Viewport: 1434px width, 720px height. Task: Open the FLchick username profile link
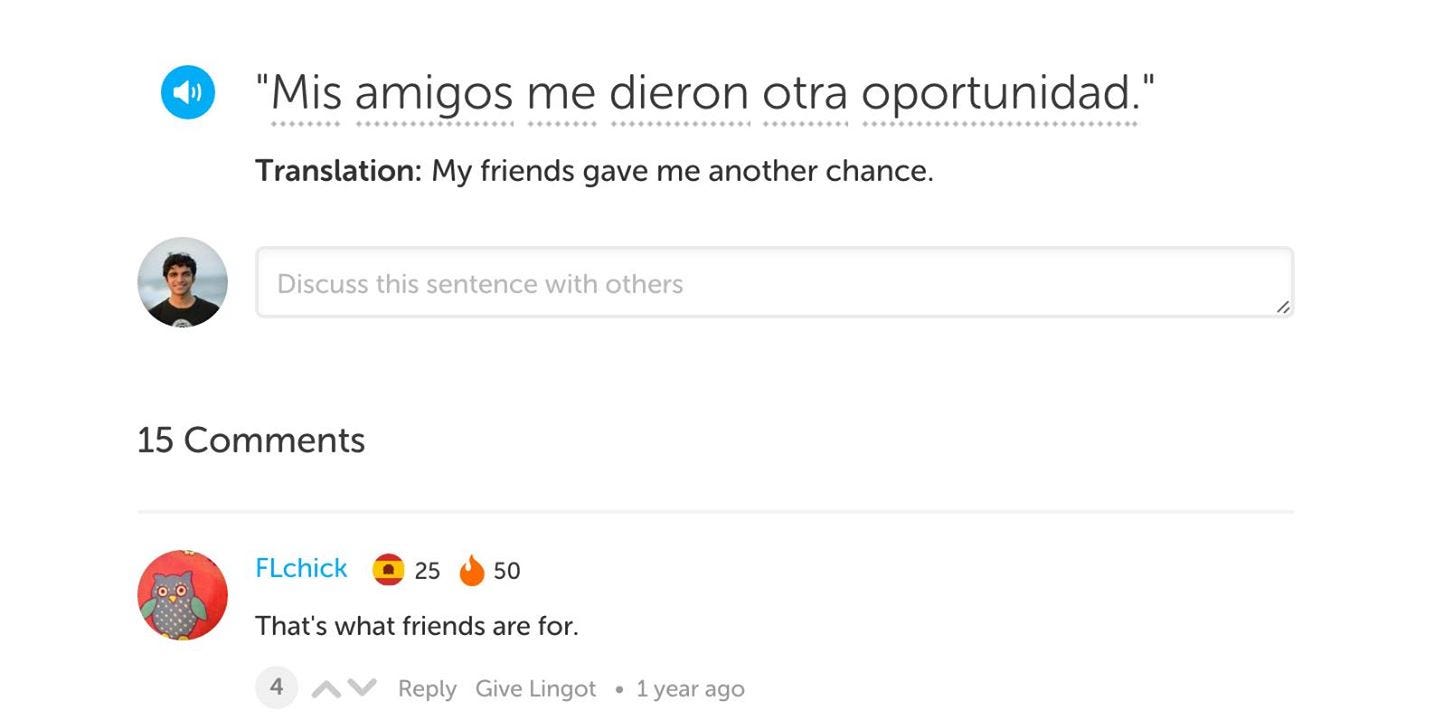pos(301,568)
